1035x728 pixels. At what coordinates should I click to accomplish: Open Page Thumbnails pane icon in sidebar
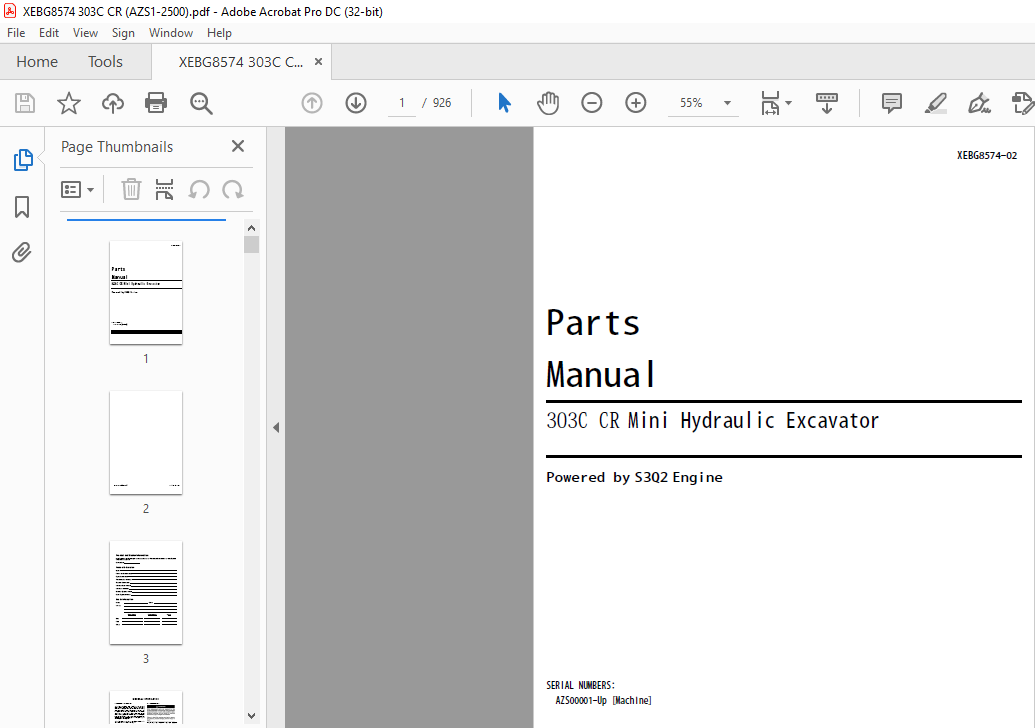[22, 160]
